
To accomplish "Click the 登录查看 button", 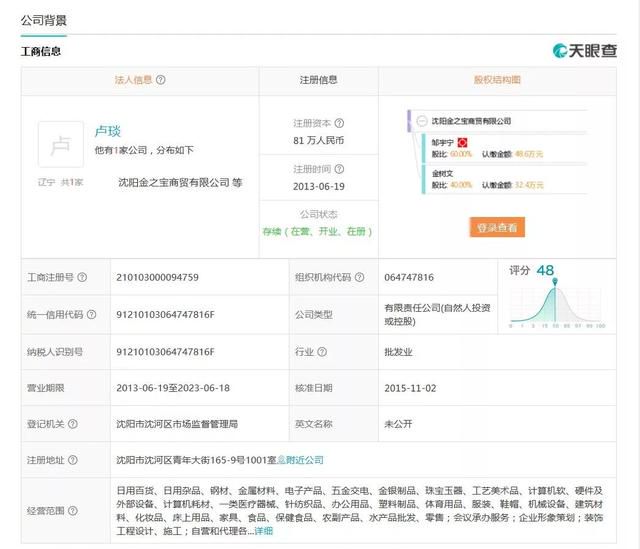I will (x=497, y=227).
